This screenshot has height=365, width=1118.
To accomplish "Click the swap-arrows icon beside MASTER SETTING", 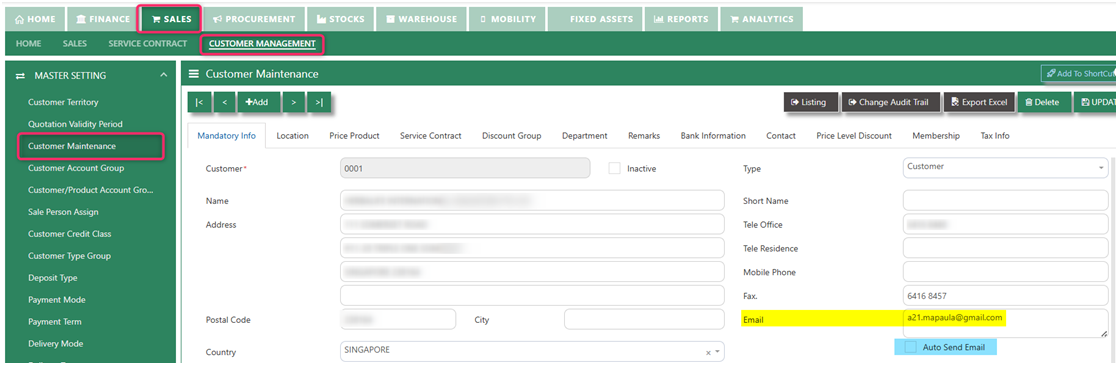I will click(20, 75).
